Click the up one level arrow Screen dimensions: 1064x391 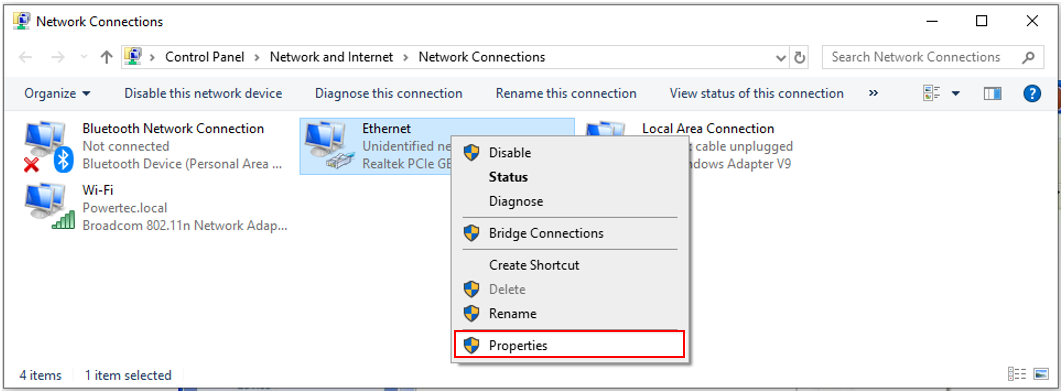106,58
